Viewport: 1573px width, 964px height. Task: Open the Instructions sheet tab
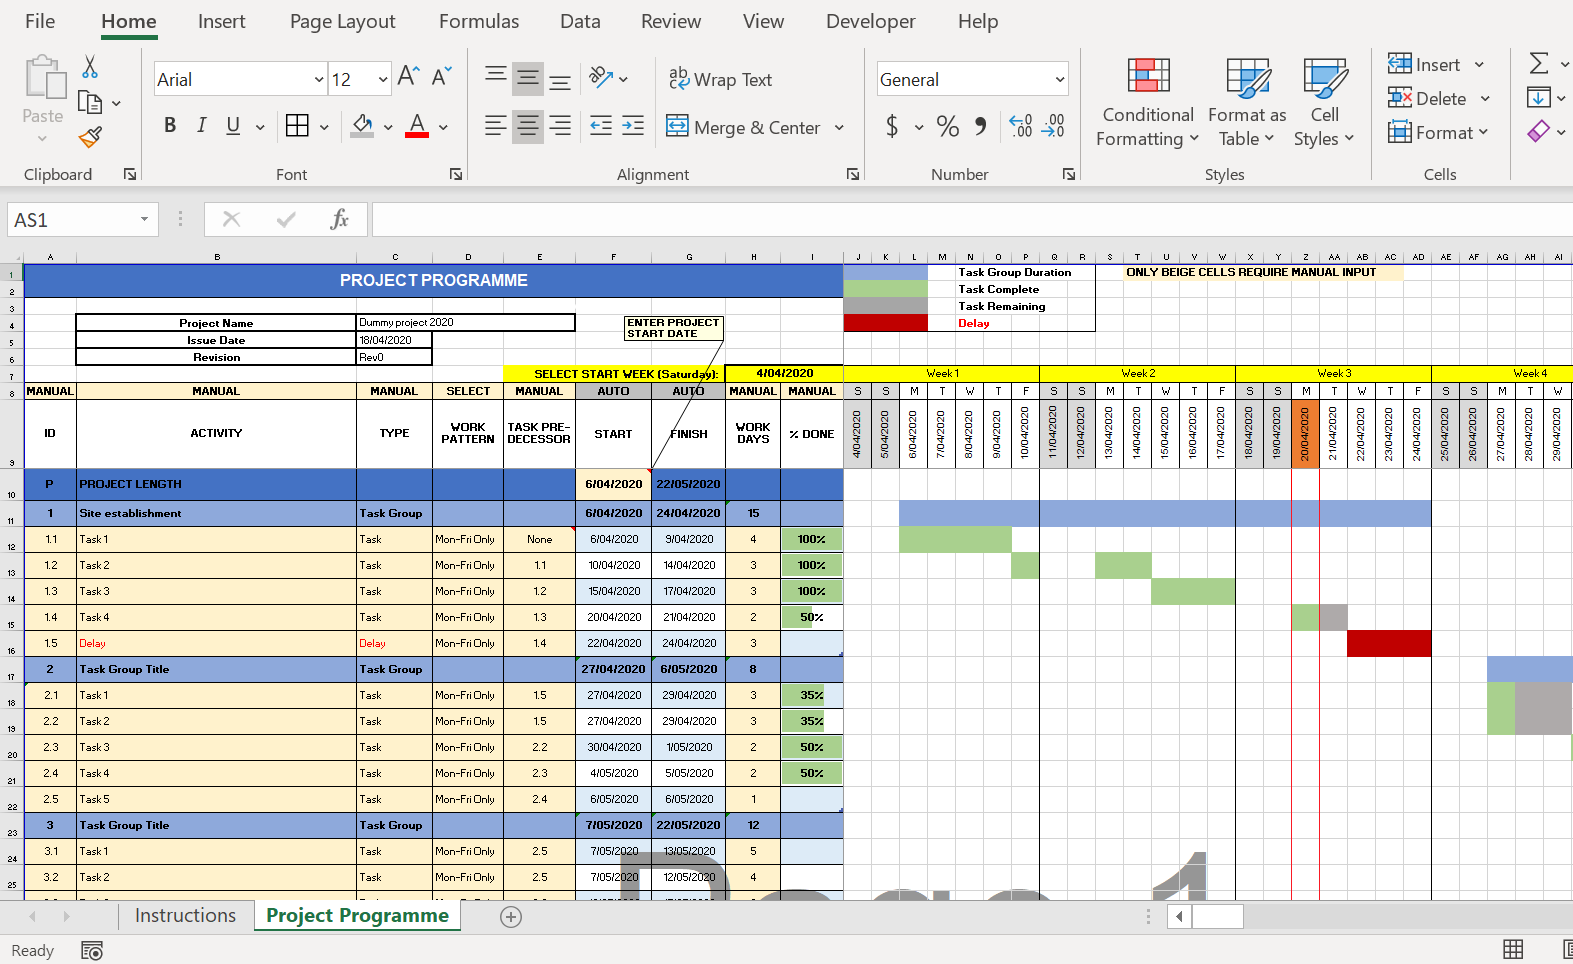tap(185, 915)
